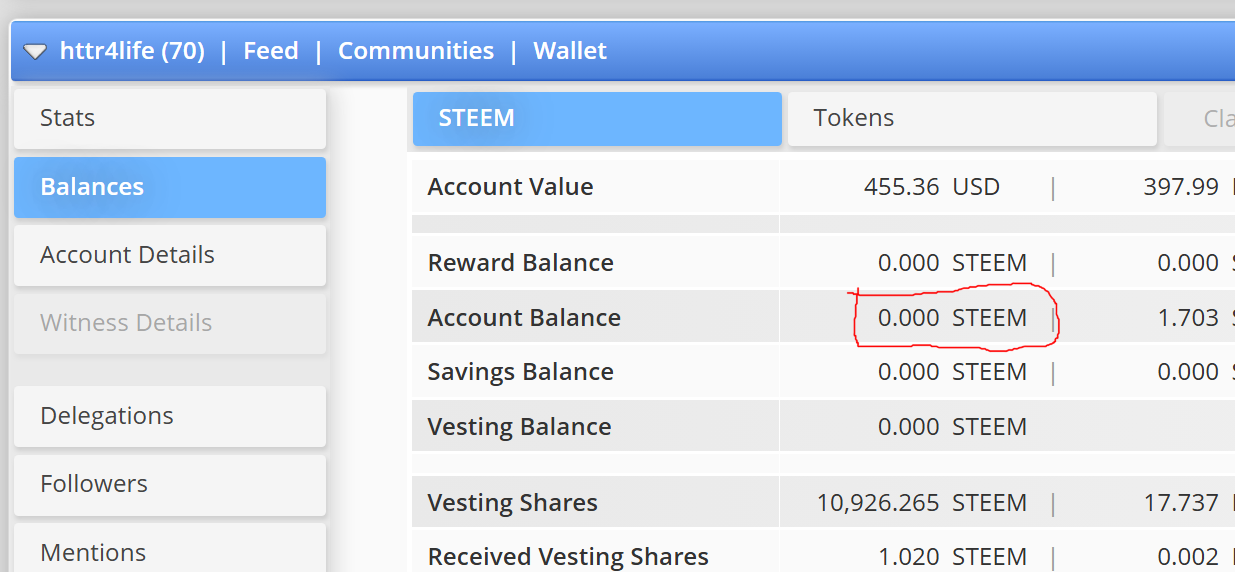Screen dimensions: 1235x572
Task: Open Wallet in the top bar
Action: (x=570, y=51)
